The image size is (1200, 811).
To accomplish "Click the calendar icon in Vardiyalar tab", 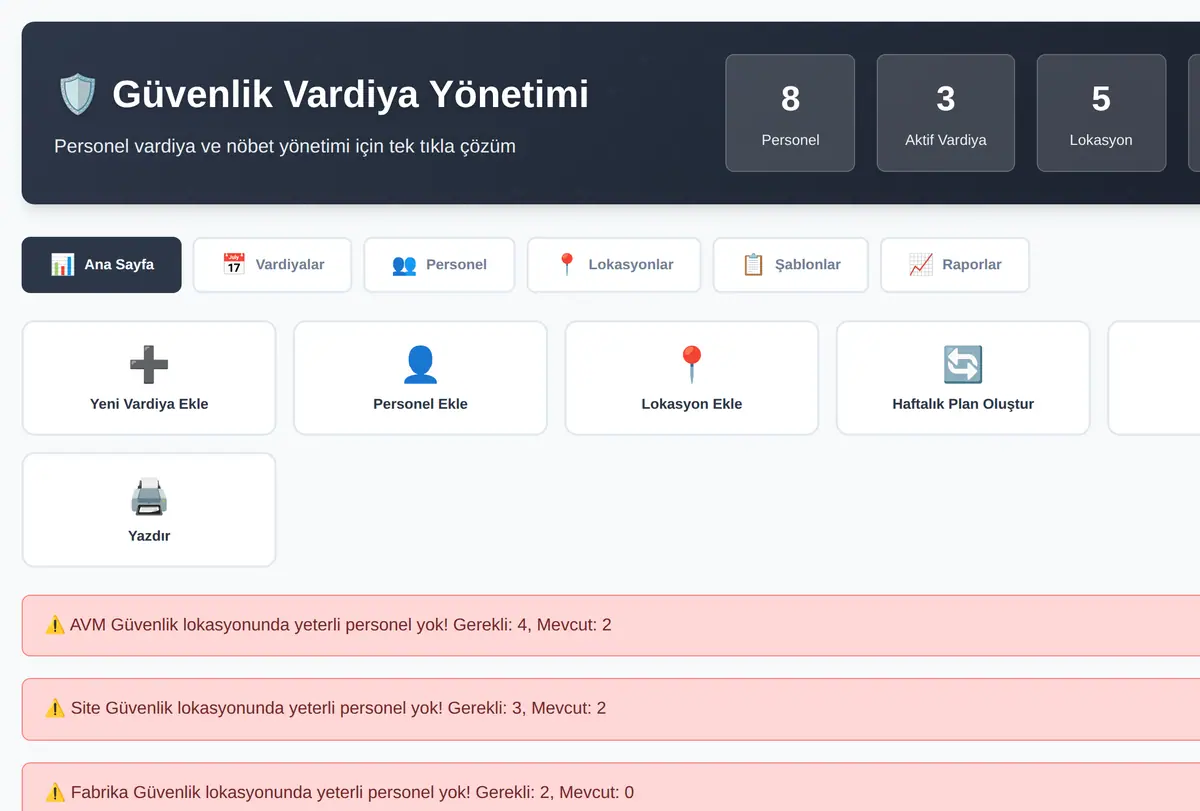I will coord(234,265).
